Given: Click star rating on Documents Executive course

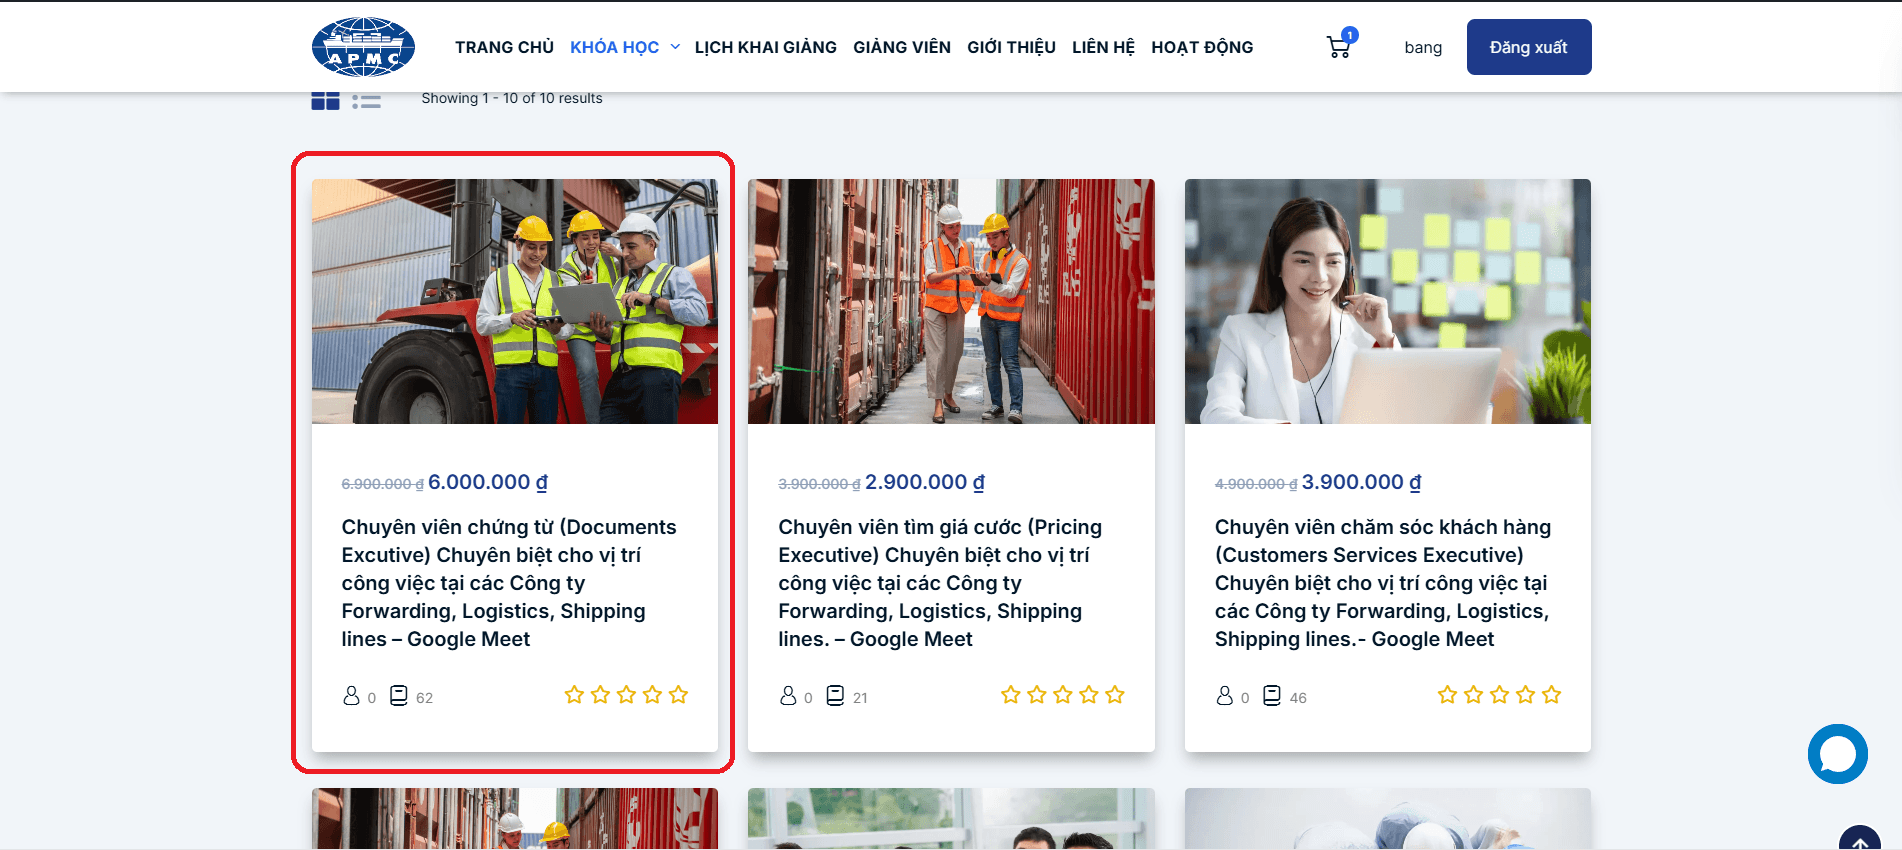Looking at the screenshot, I should [x=626, y=695].
